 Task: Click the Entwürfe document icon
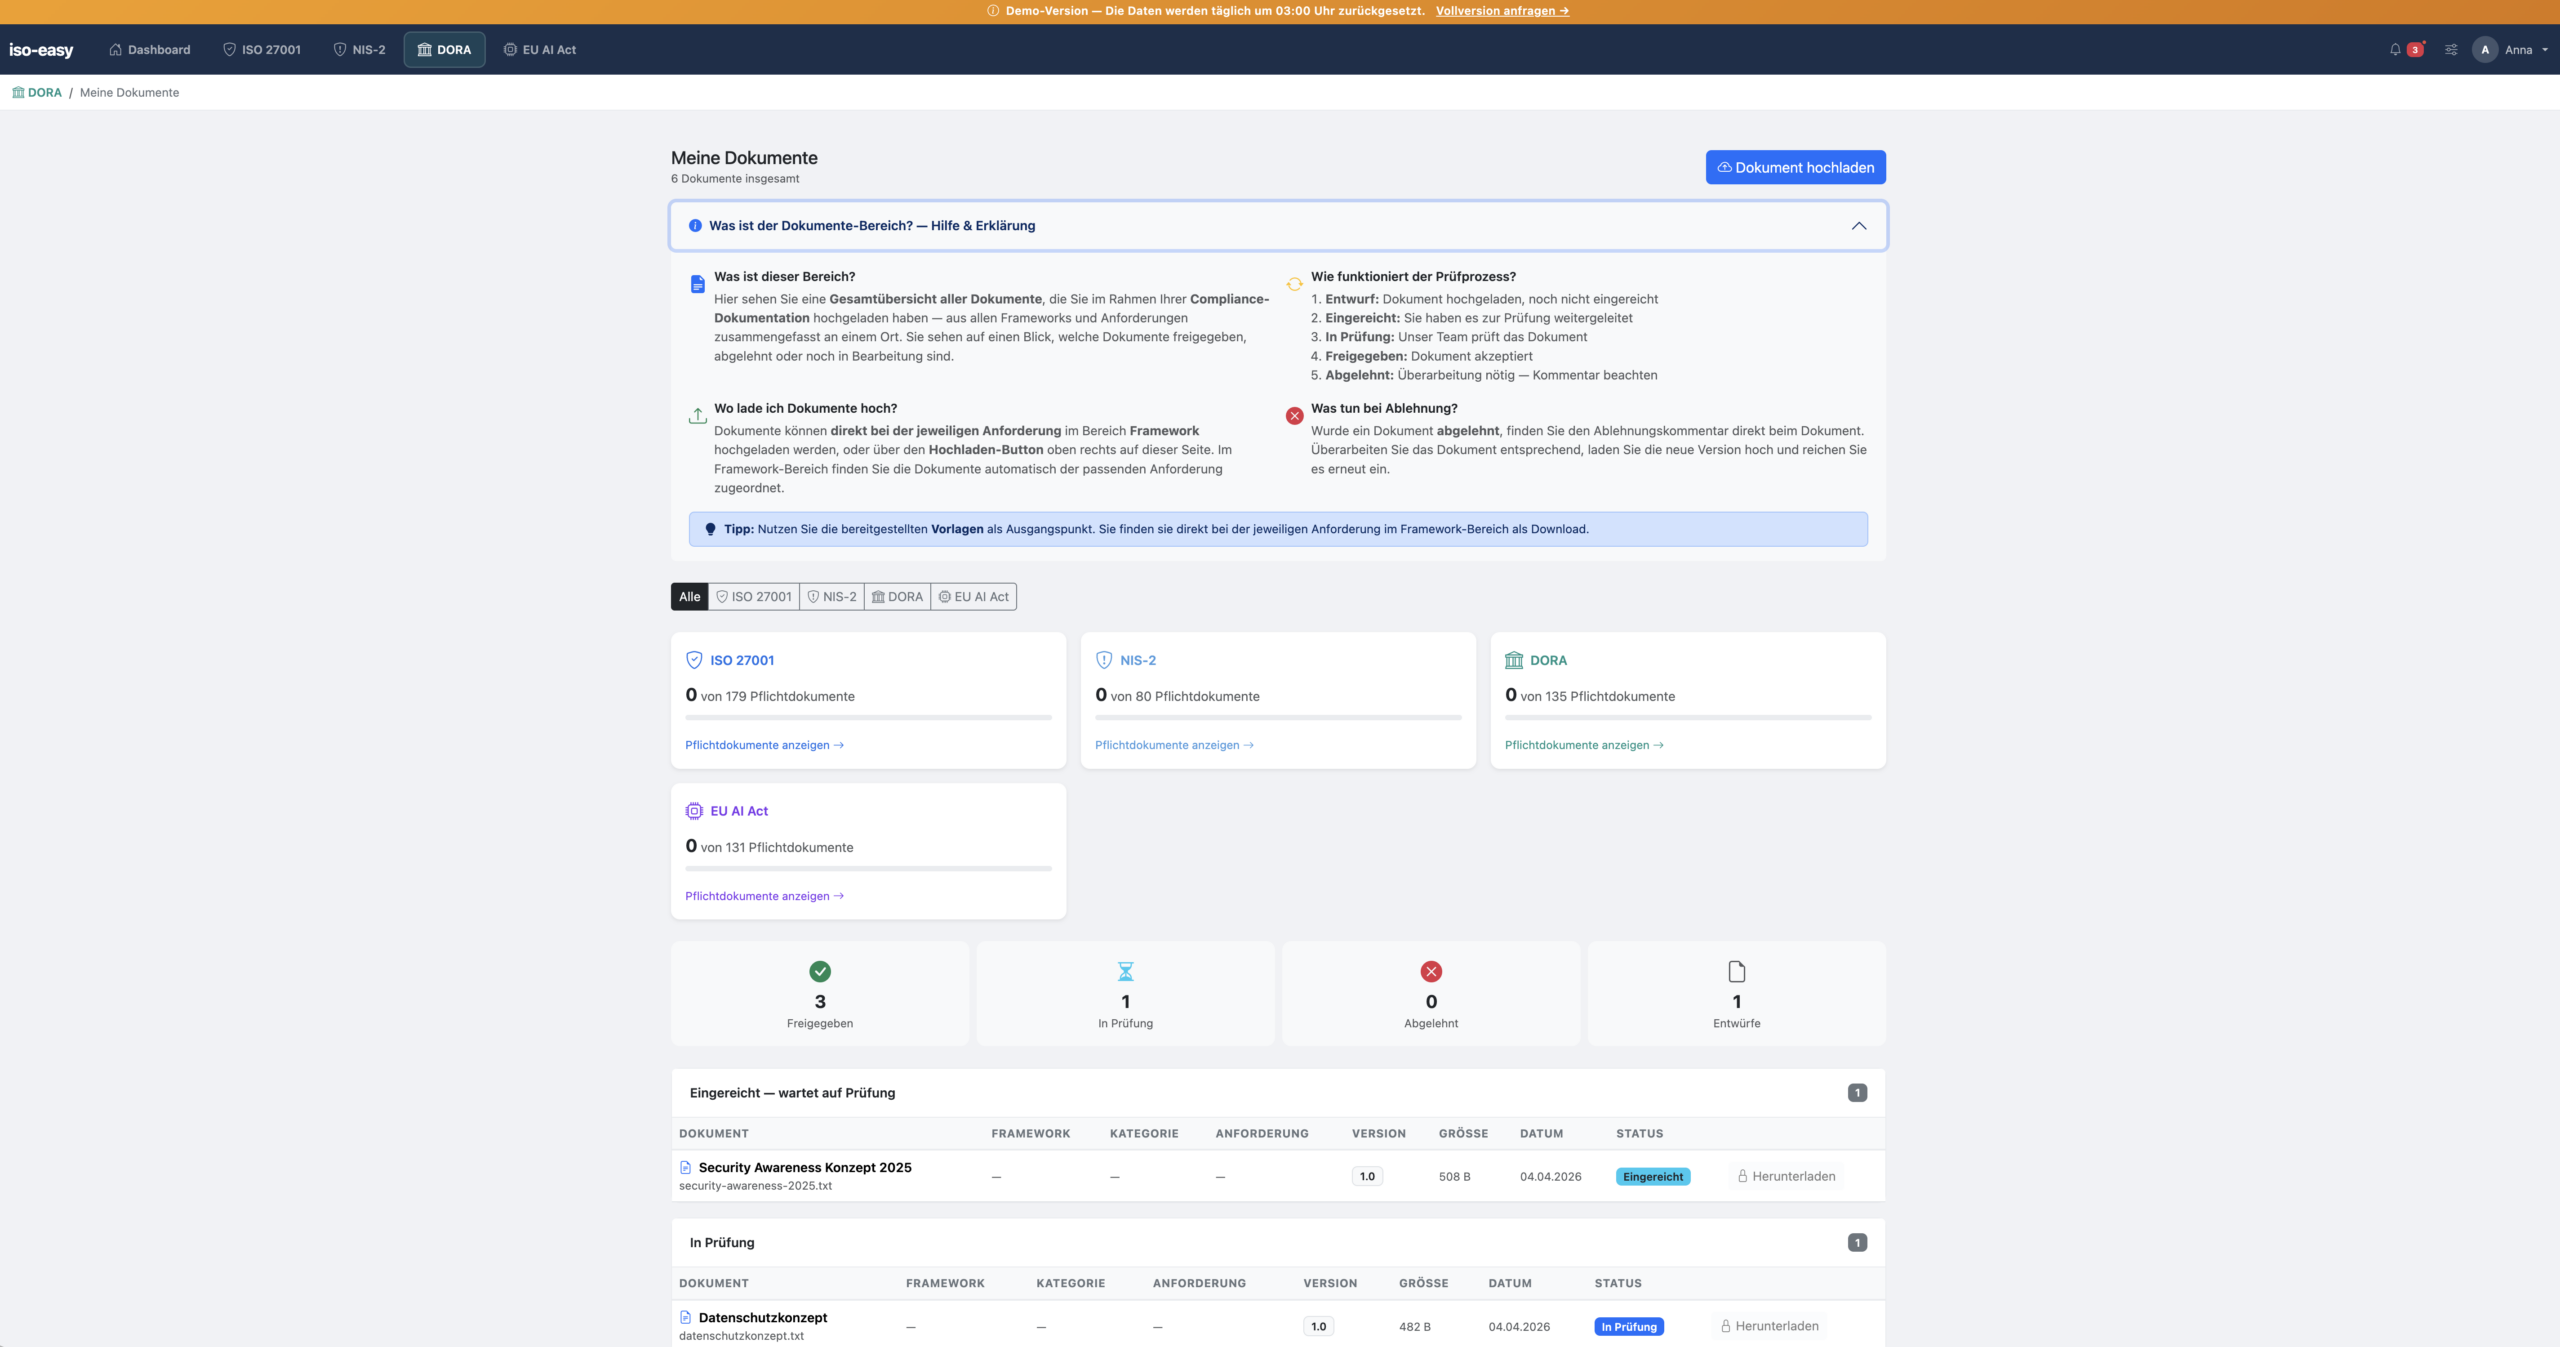(x=1736, y=971)
